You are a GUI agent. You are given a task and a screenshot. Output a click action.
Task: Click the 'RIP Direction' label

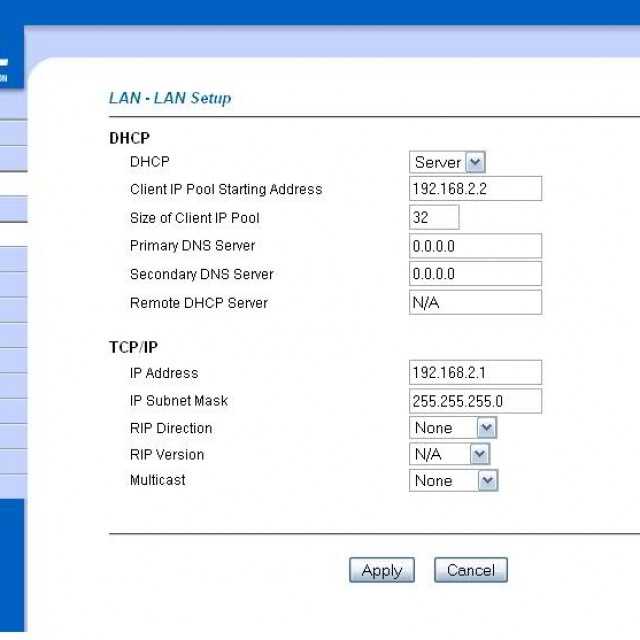[x=171, y=428]
